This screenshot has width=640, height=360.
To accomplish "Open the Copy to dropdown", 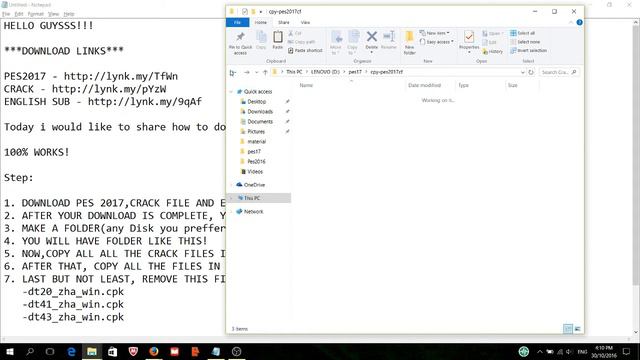I will coord(353,42).
